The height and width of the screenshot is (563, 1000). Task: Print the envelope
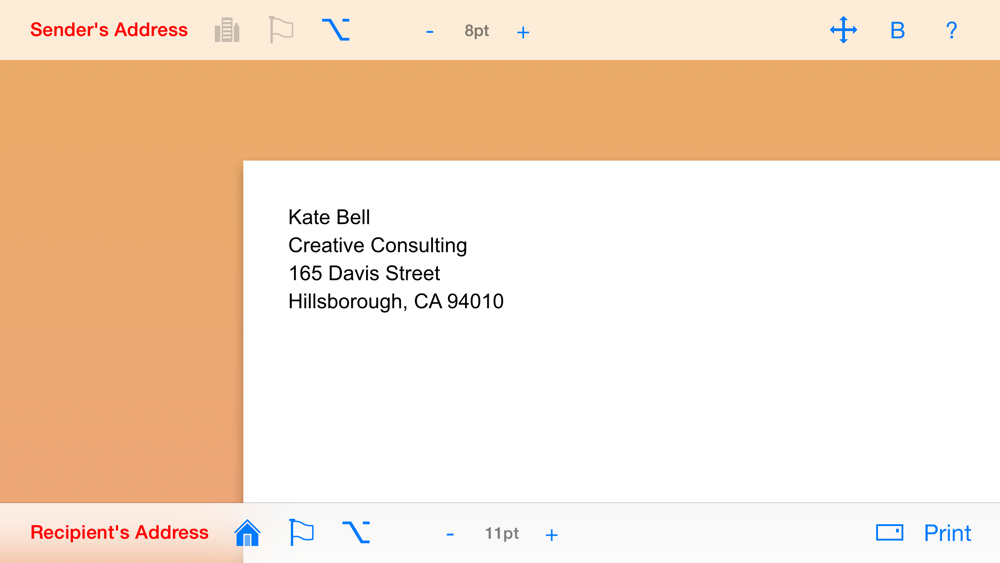pyautogui.click(x=948, y=533)
